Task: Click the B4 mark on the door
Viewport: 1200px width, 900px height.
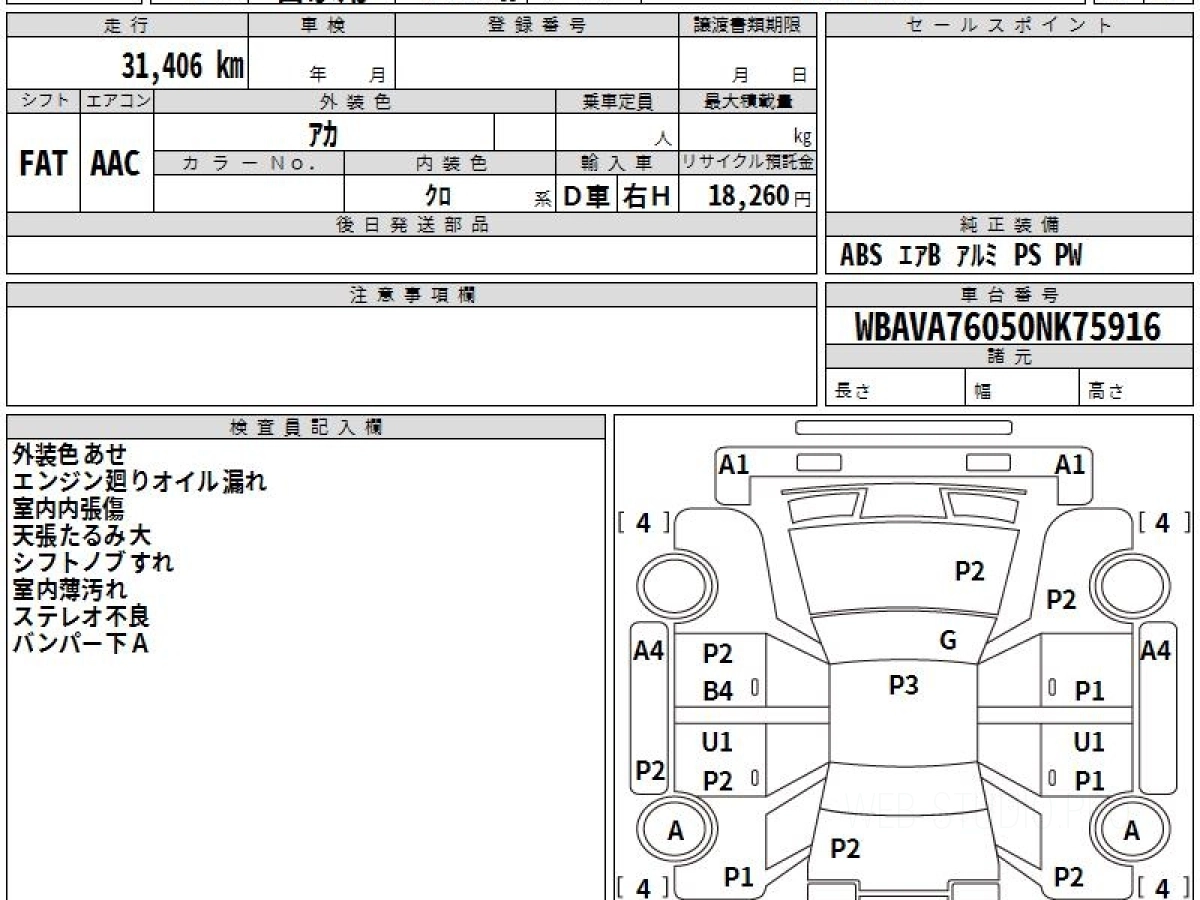Action: [718, 691]
